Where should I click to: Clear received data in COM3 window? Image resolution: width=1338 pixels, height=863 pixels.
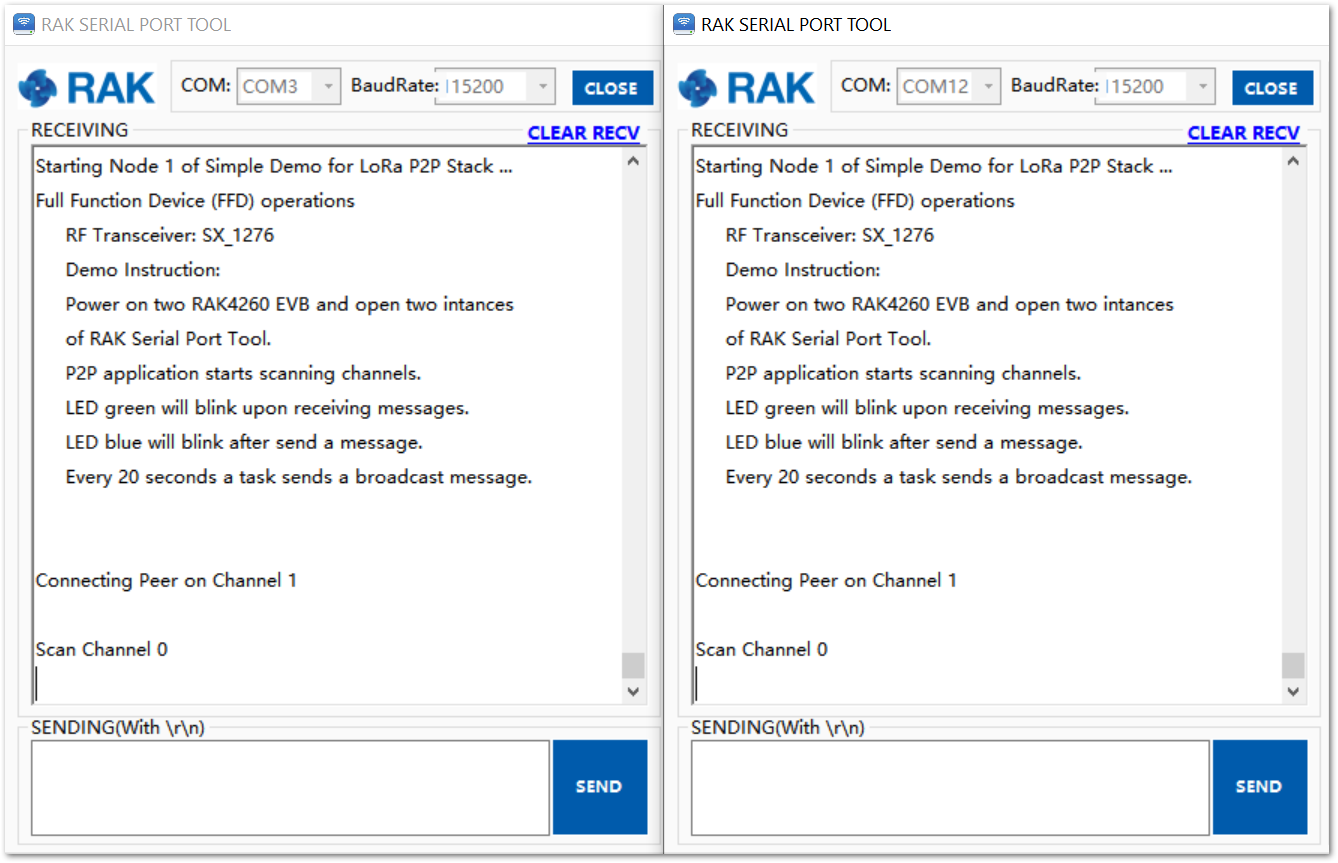point(584,133)
